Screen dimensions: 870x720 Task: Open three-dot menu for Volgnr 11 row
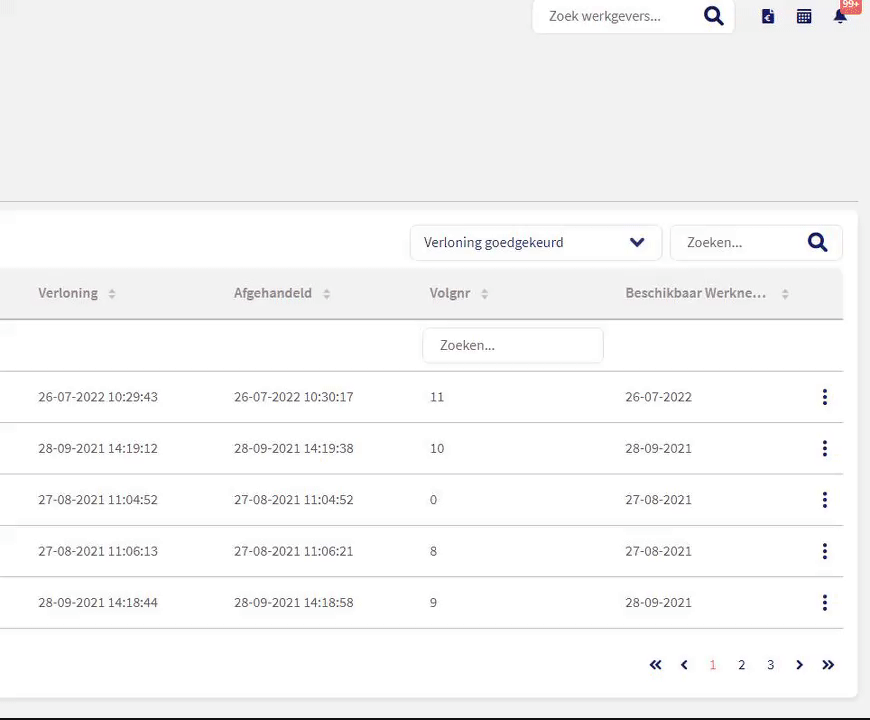824,397
